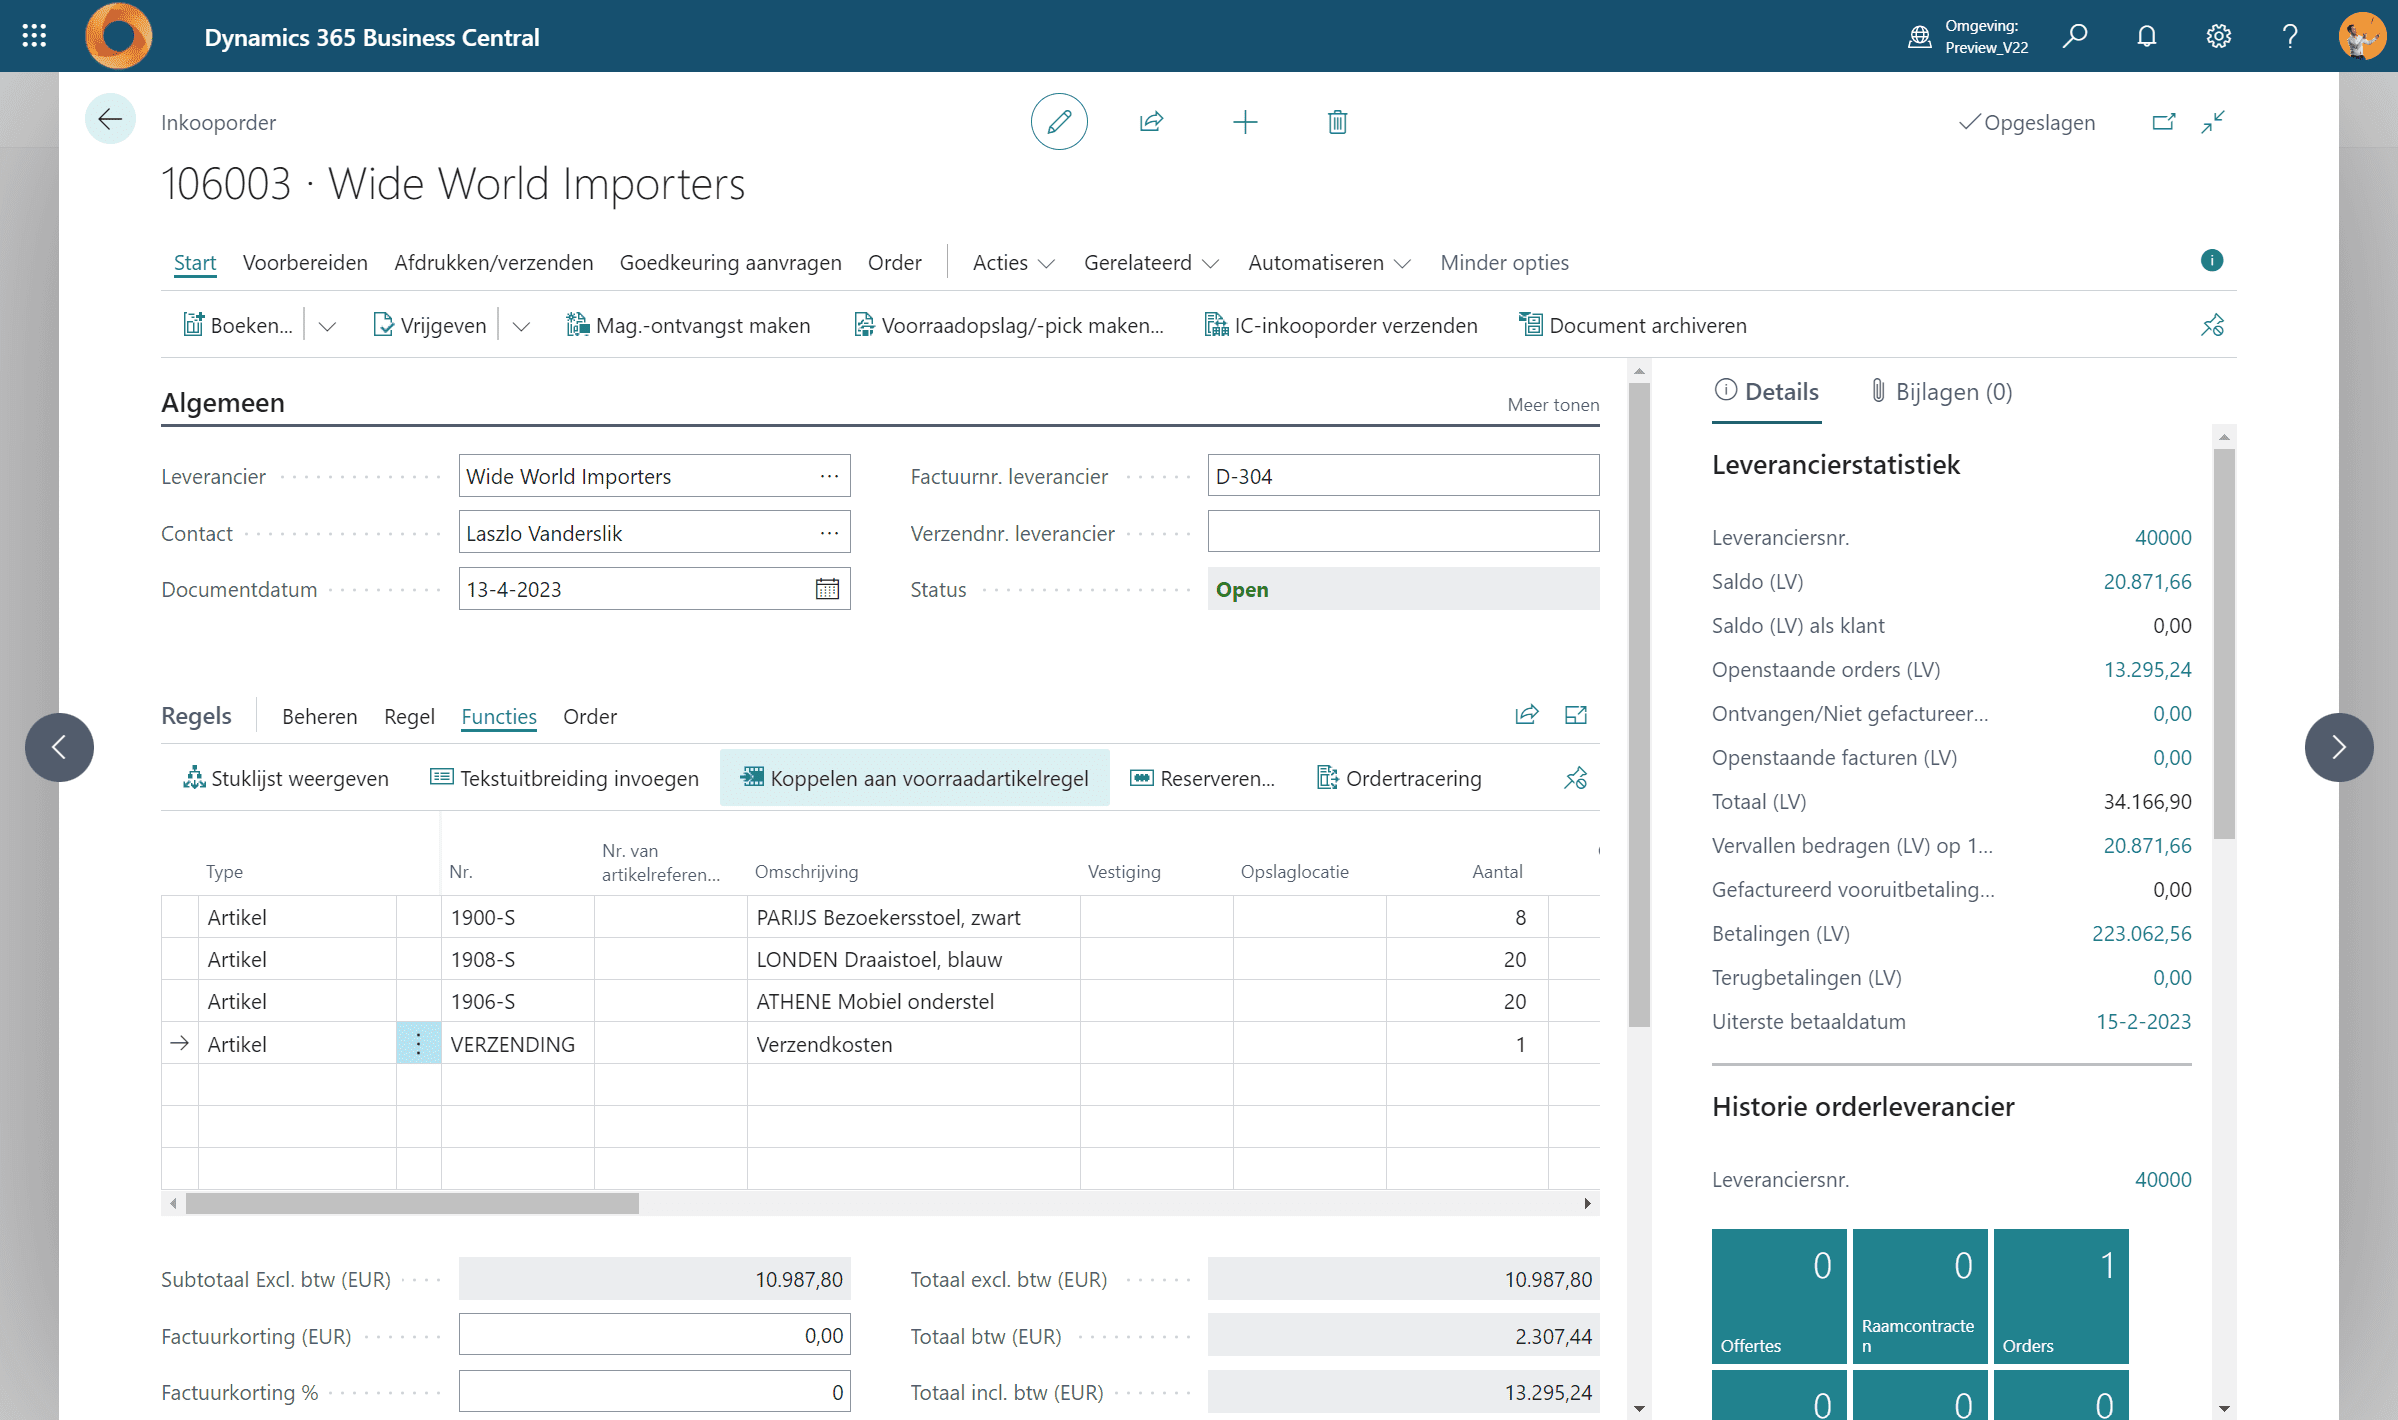Expand the Vrijgeven dropdown arrow
This screenshot has width=2398, height=1420.
(521, 326)
